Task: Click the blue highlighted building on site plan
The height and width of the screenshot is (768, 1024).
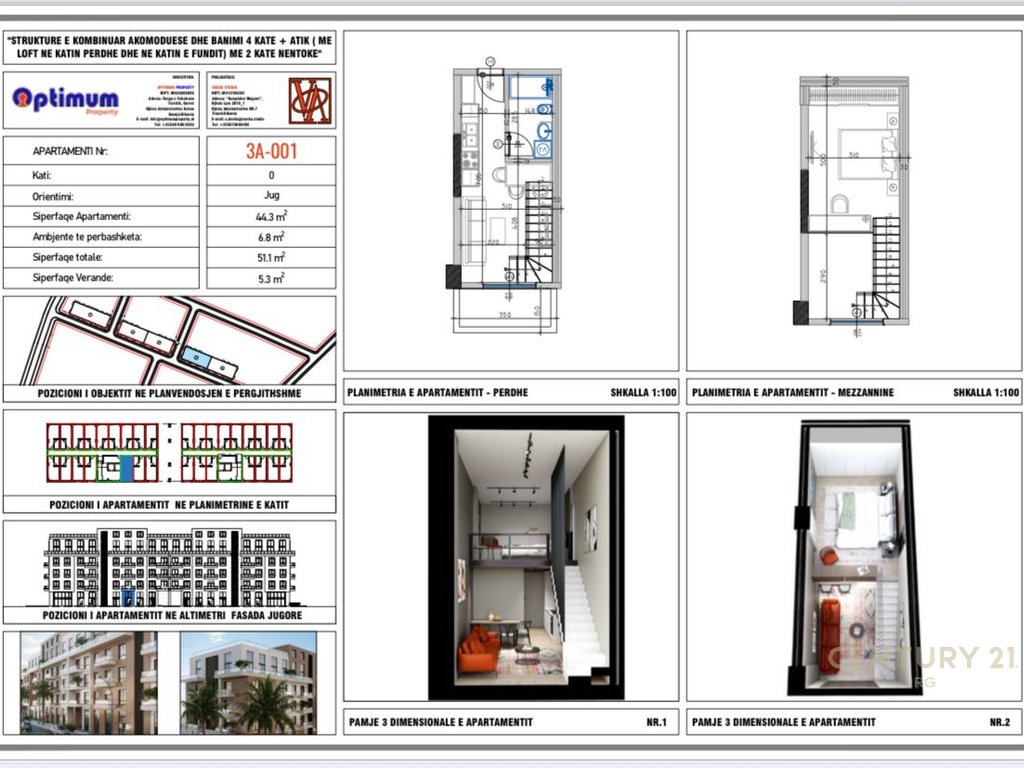Action: pyautogui.click(x=197, y=356)
